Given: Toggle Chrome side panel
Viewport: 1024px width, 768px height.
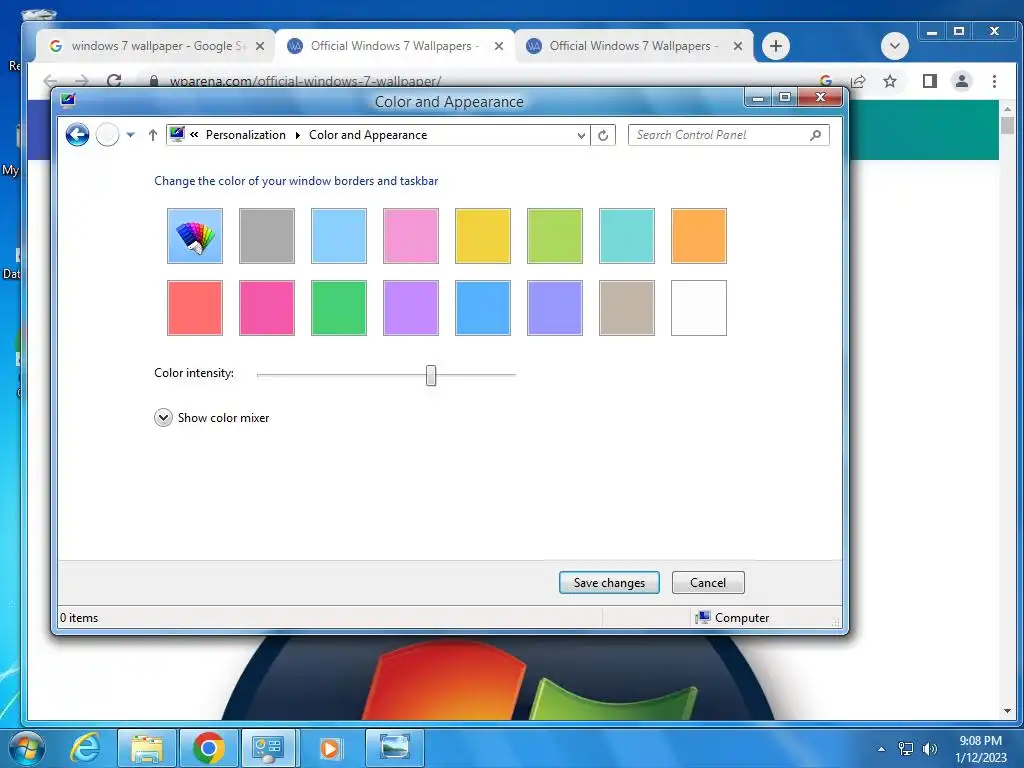Looking at the screenshot, I should tap(930, 81).
